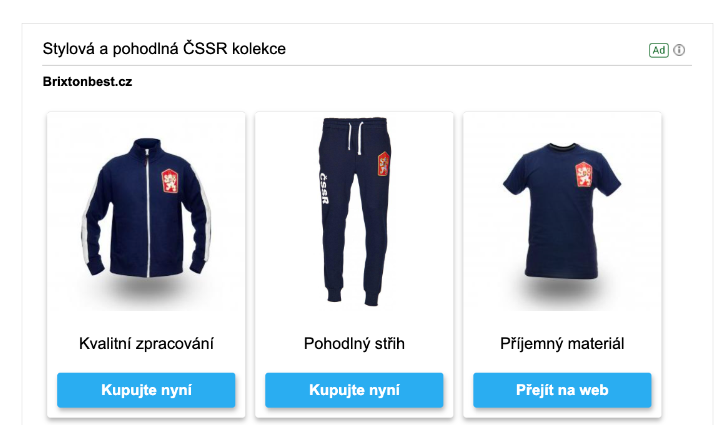
Task: Click the white drawstring on the sweatpants
Action: (x=355, y=137)
